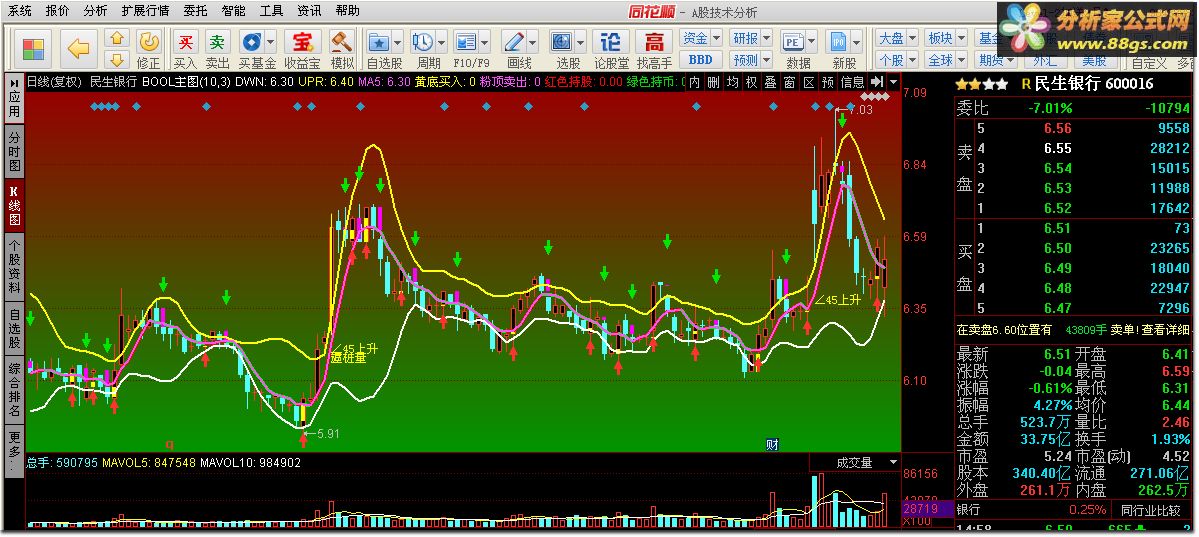Click the 信息 tool in chart header

tap(853, 81)
